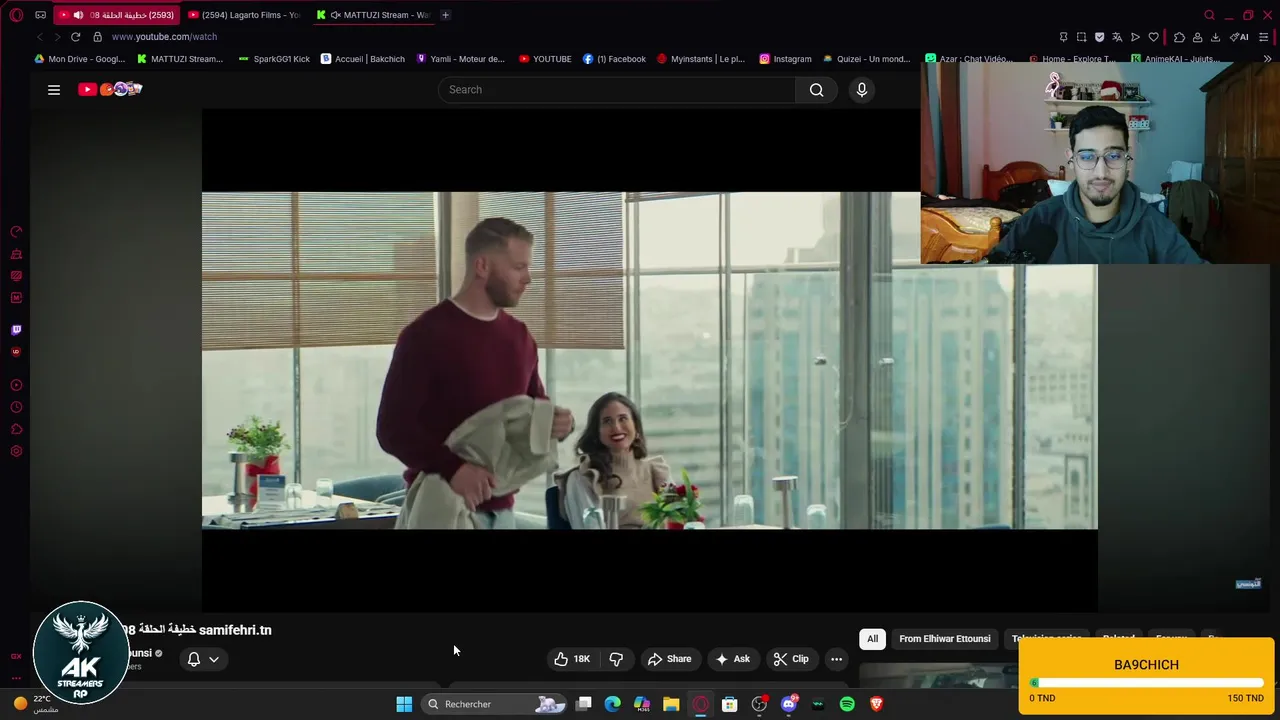The height and width of the screenshot is (720, 1280).
Task: Open Twitch in Opera sidebar
Action: [16, 330]
